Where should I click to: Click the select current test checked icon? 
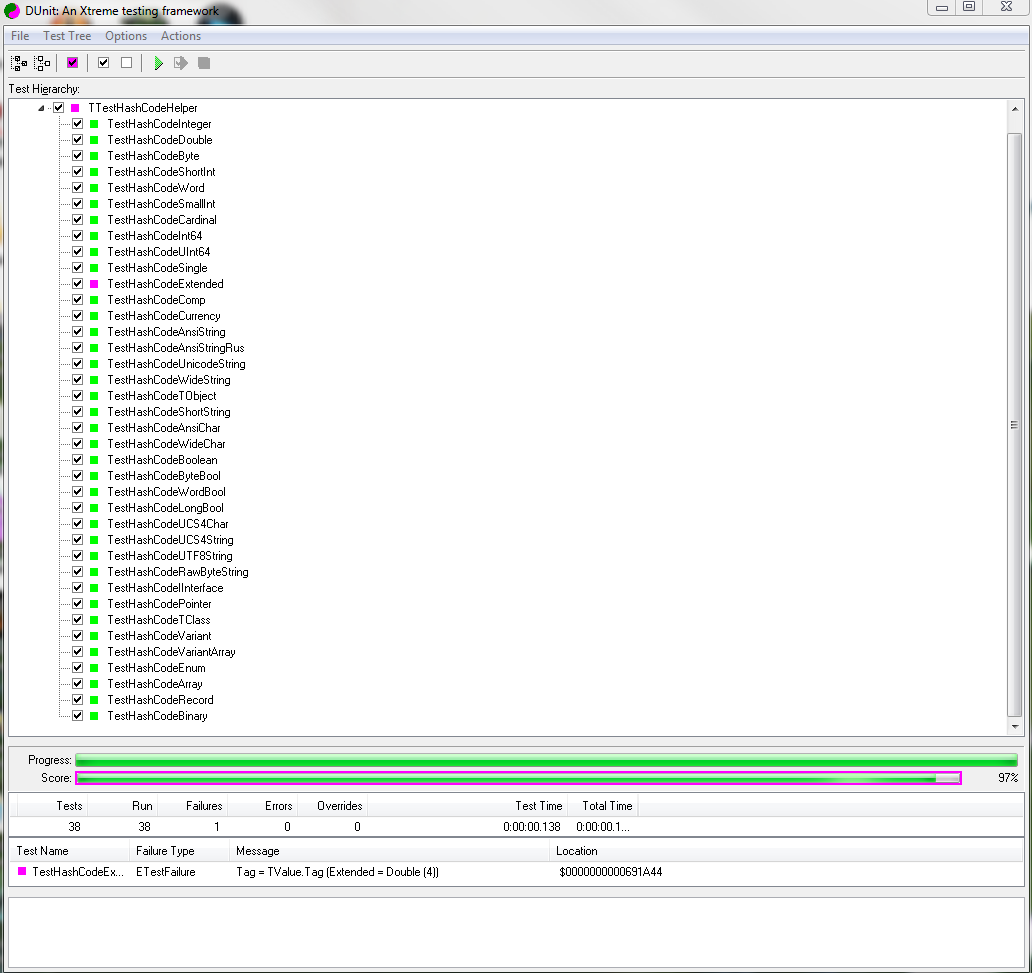103,63
